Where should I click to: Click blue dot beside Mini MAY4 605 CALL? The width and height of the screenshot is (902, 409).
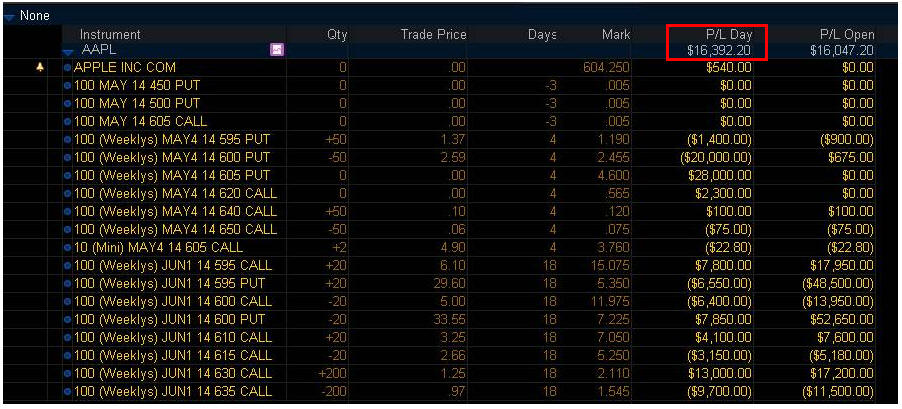[x=68, y=247]
